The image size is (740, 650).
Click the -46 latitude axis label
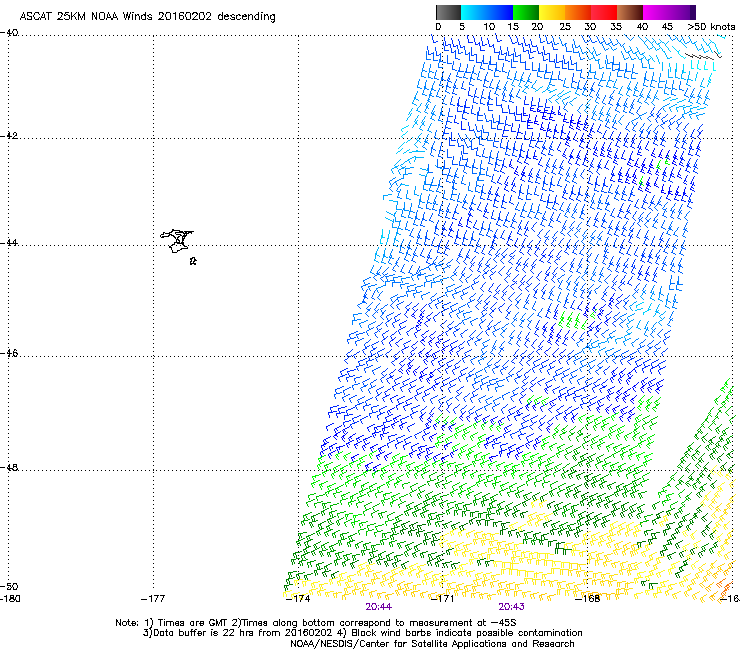[x=9, y=353]
